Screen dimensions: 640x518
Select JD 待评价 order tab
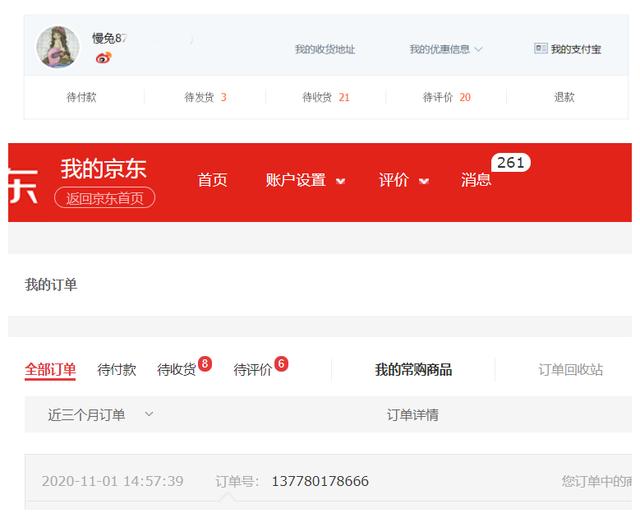click(x=253, y=370)
